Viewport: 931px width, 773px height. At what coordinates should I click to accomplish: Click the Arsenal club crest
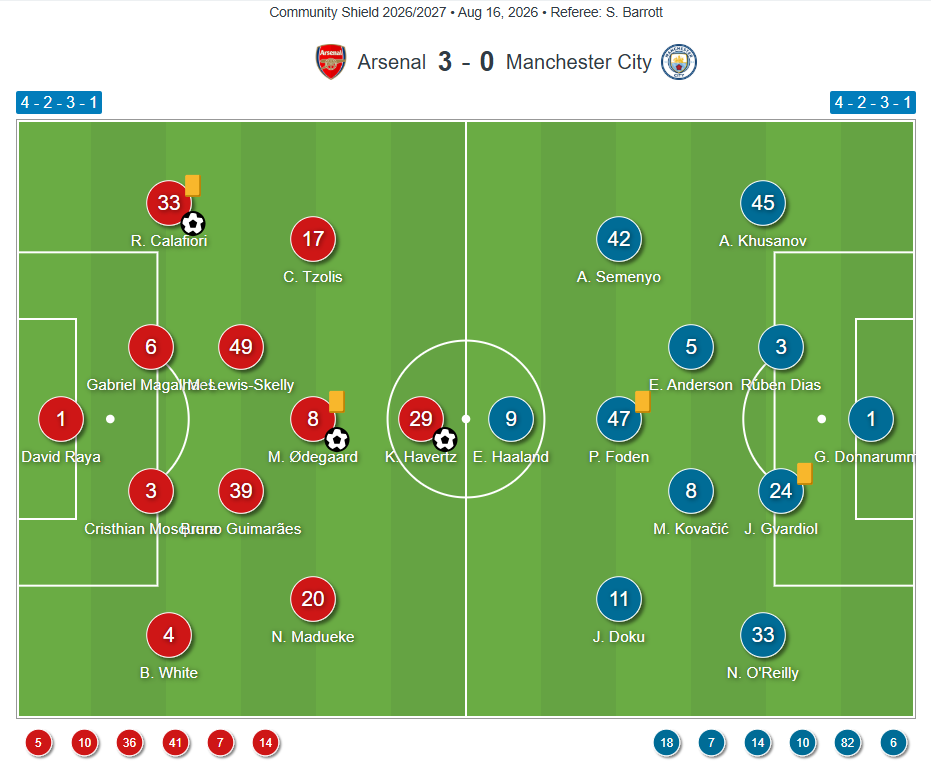click(x=331, y=62)
